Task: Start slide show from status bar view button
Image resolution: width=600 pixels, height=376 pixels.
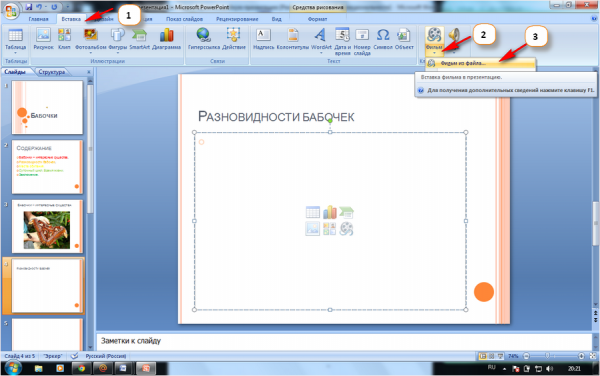Action: (501, 356)
